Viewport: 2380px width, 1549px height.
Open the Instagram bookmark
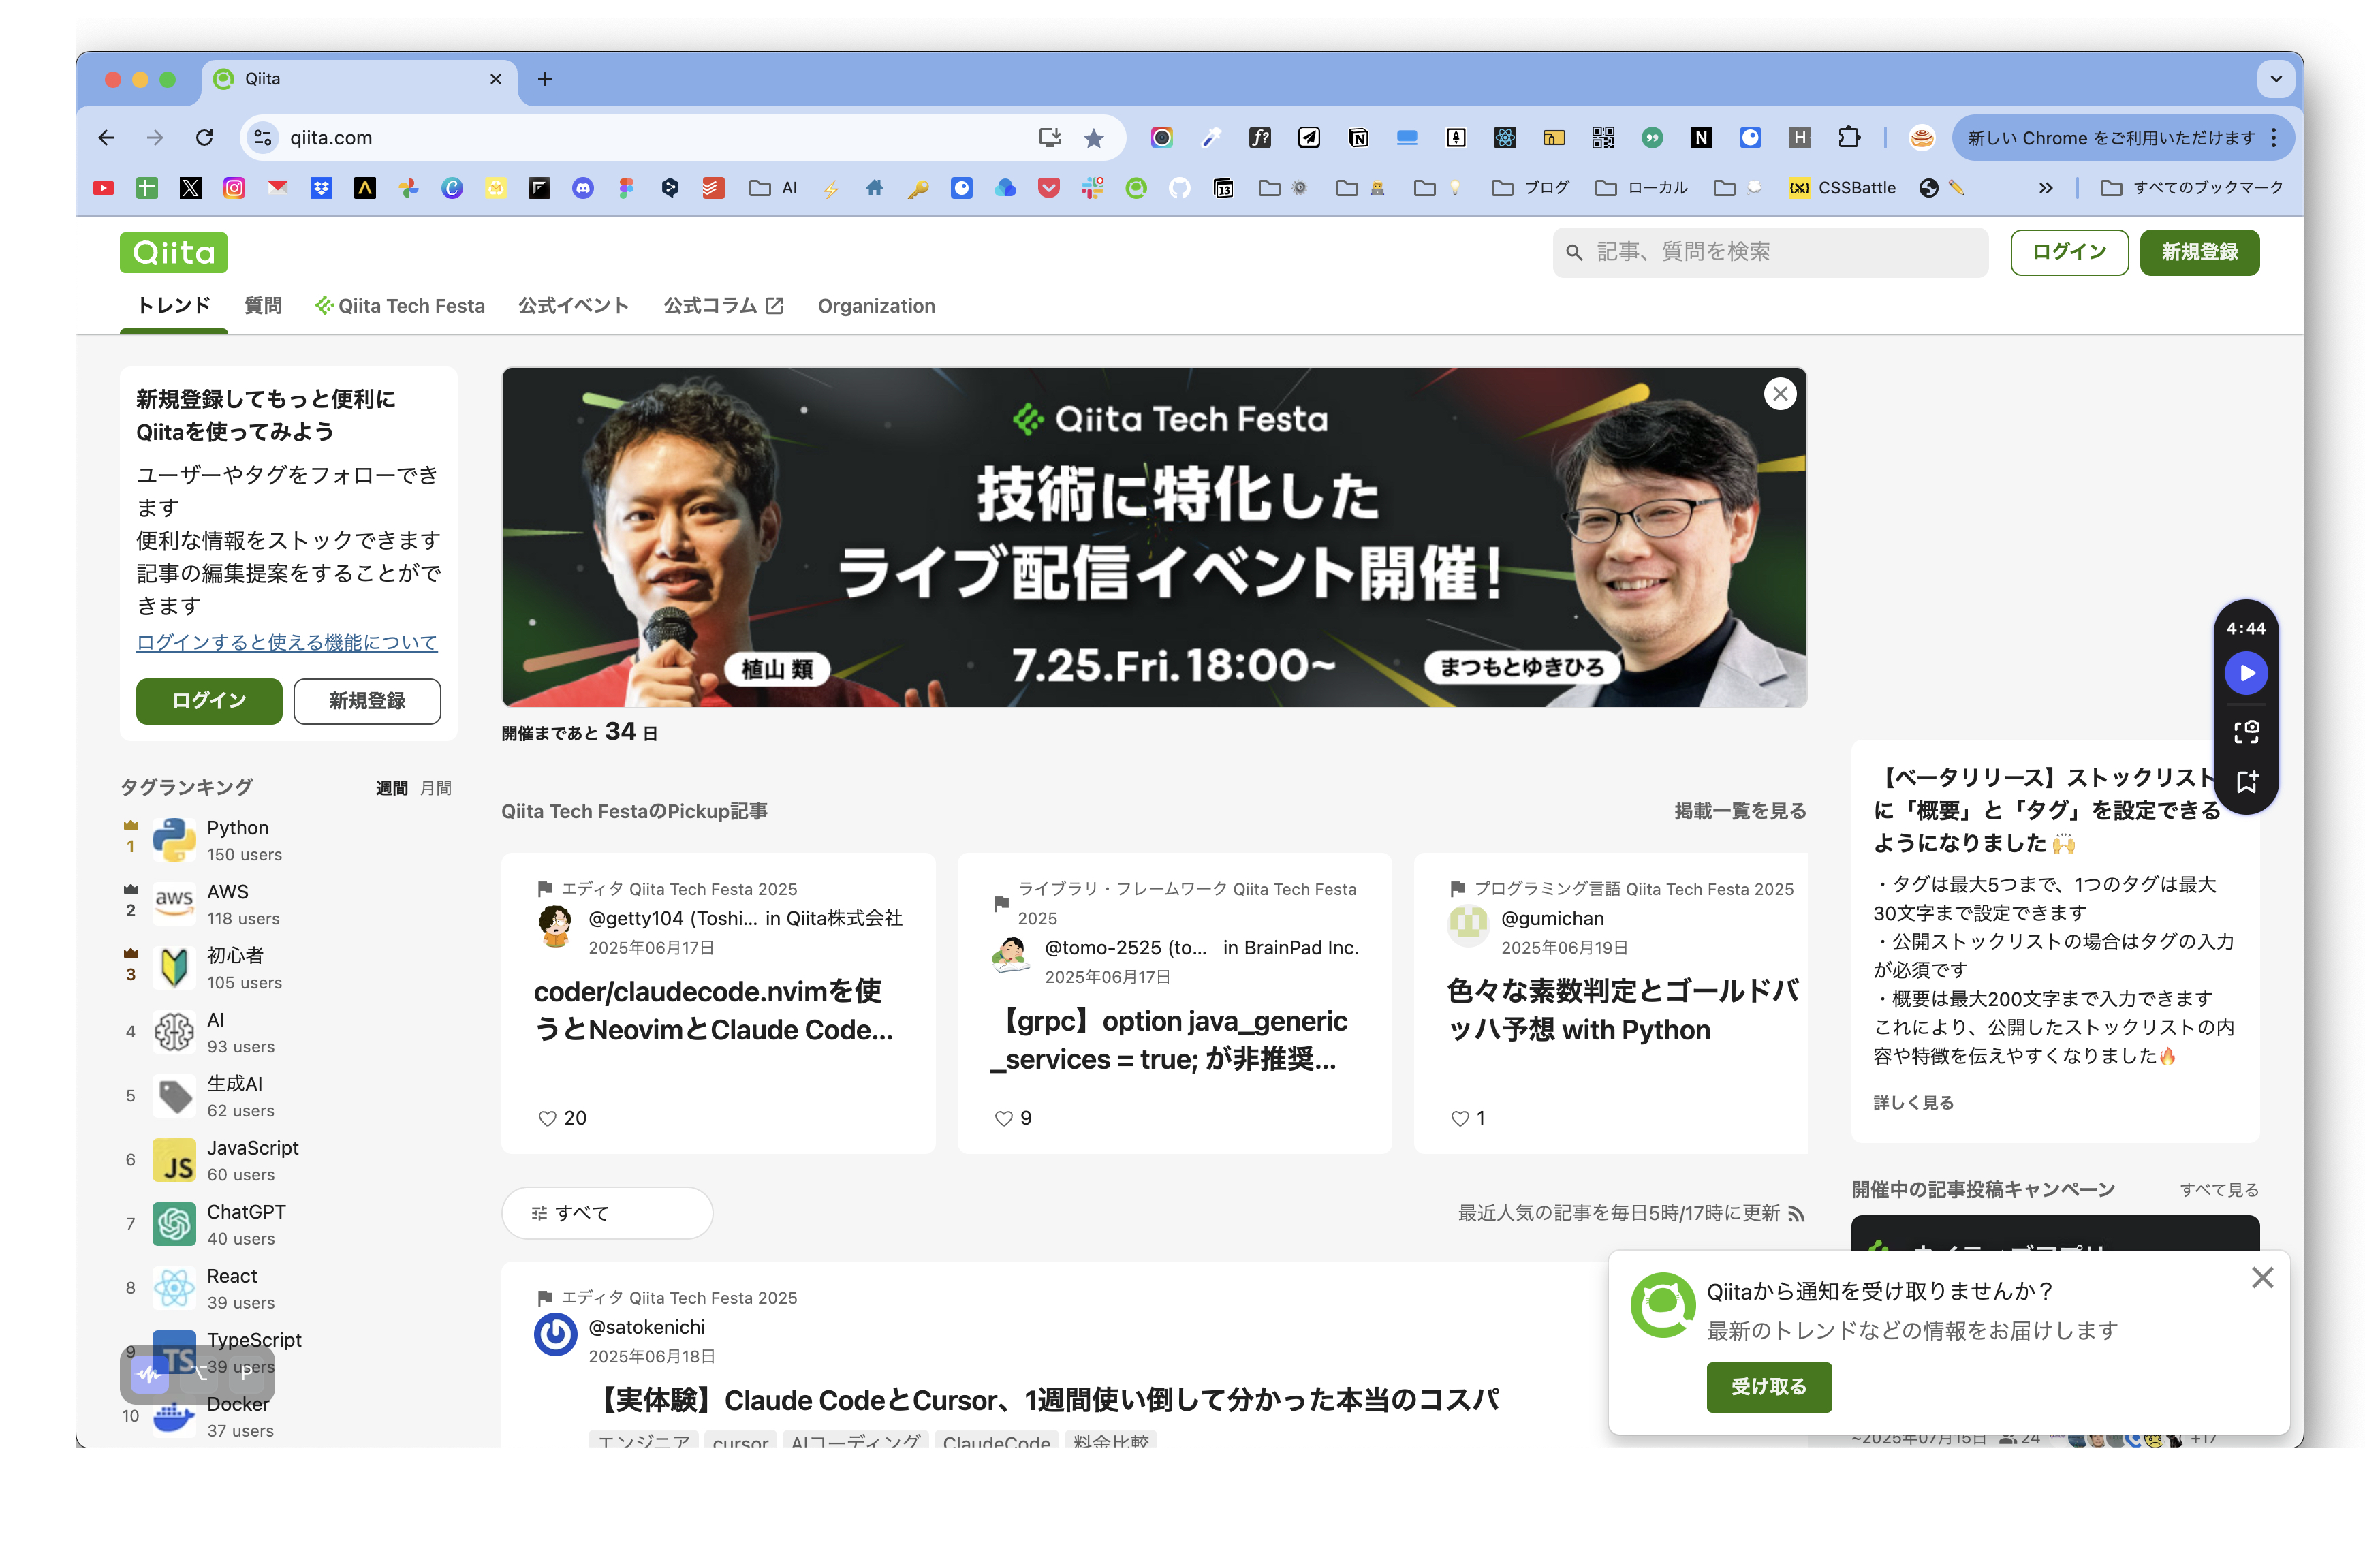(234, 188)
